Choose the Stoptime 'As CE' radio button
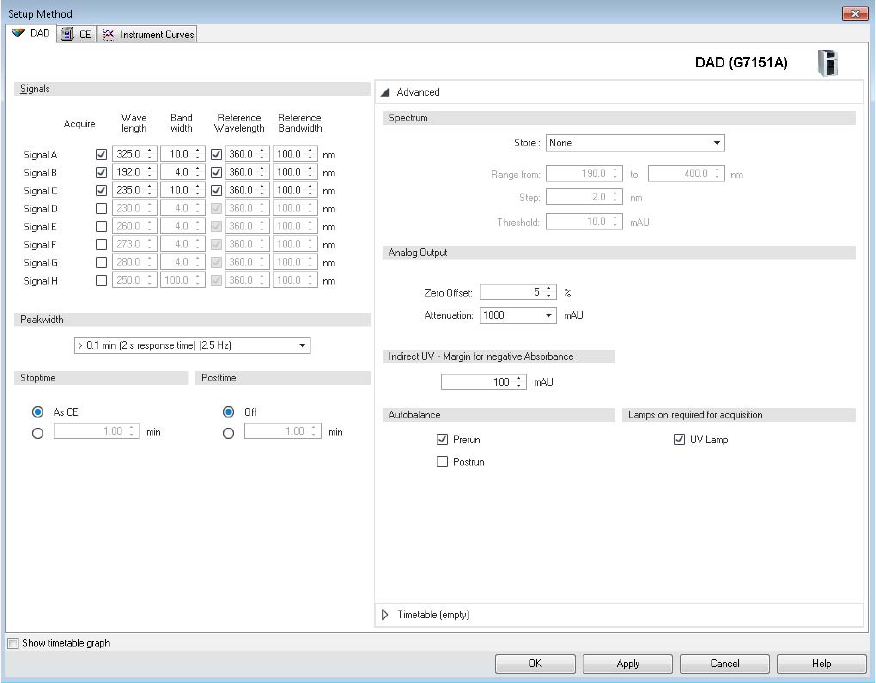Screen dimensions: 876x683 [38, 412]
